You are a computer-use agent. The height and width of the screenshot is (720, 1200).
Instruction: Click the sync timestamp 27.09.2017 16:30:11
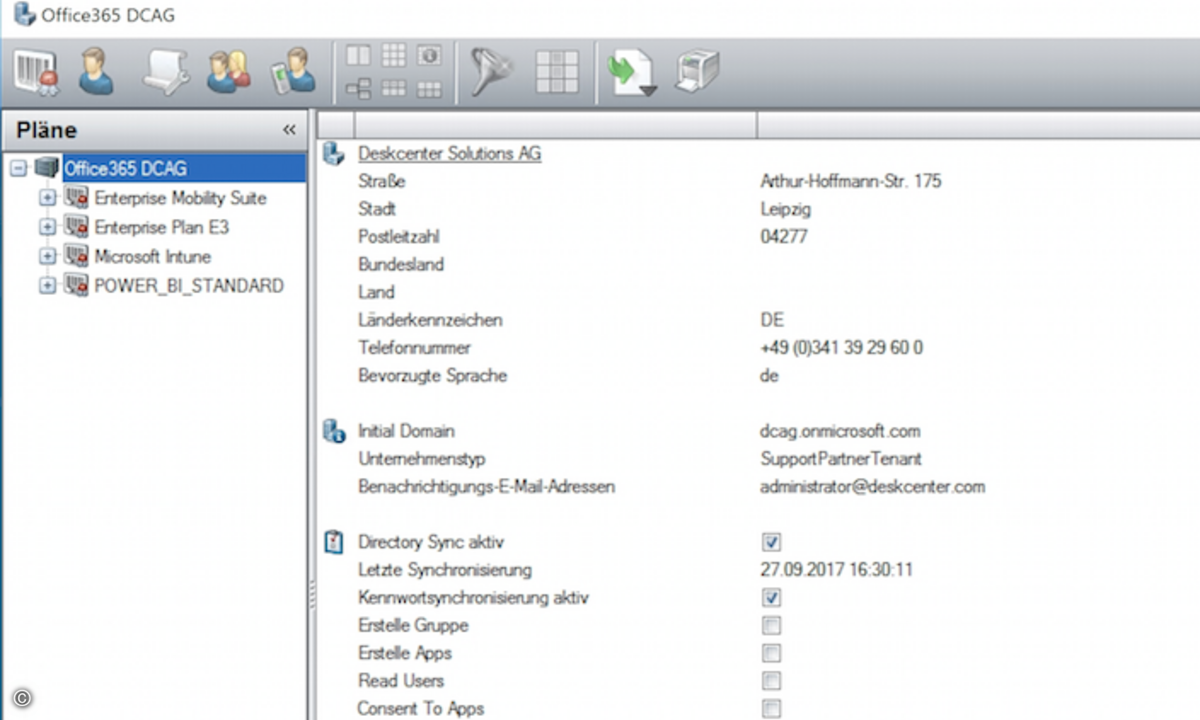(836, 570)
